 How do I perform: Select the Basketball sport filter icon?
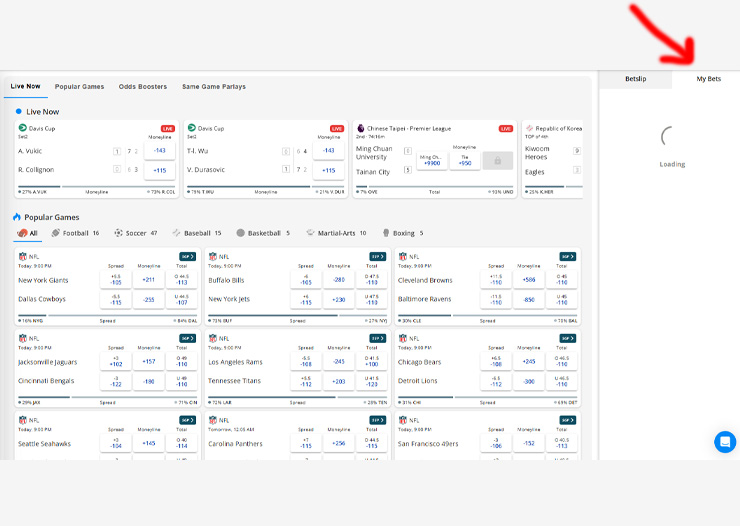pyautogui.click(x=241, y=233)
